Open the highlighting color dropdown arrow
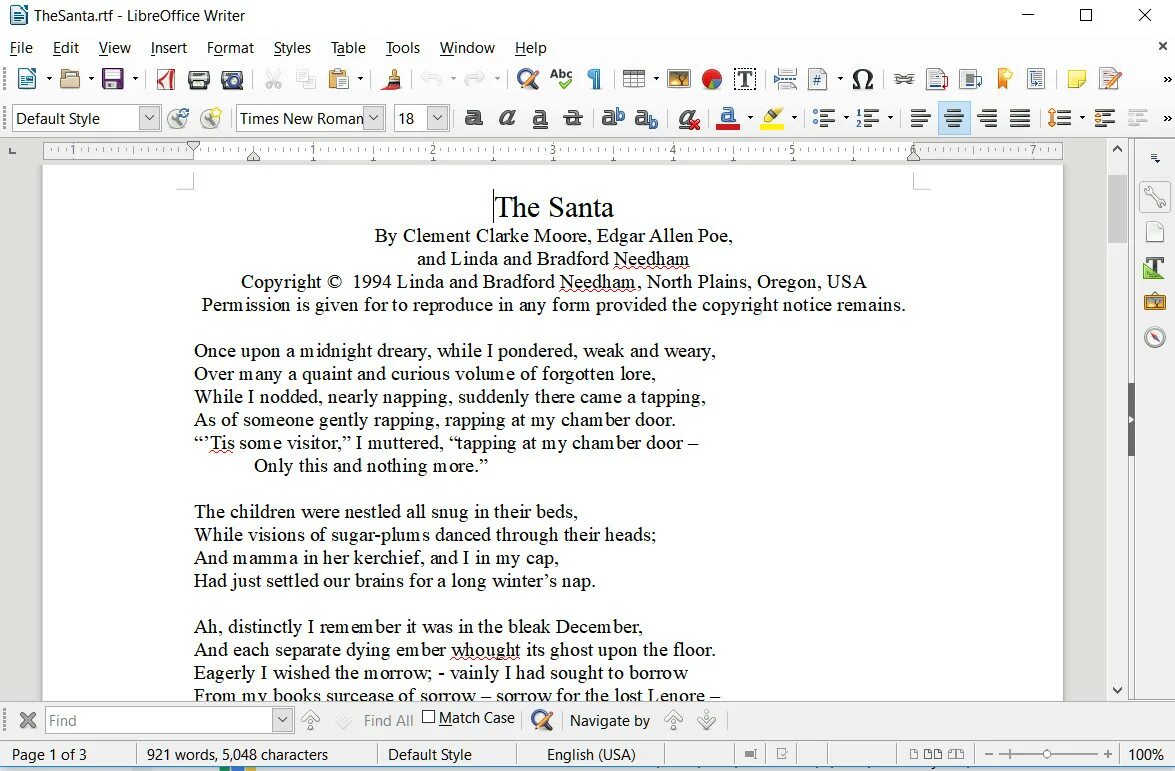This screenshot has height=771, width=1175. [x=794, y=118]
